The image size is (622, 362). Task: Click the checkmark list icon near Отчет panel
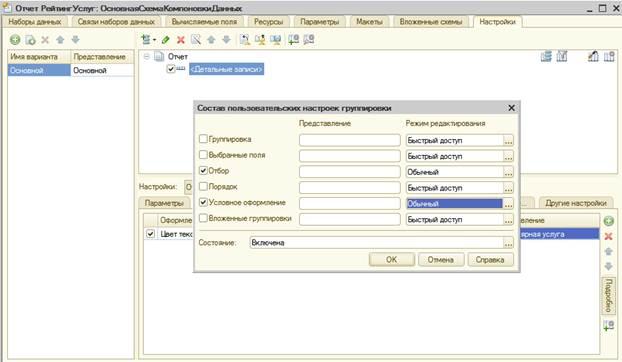[x=562, y=57]
